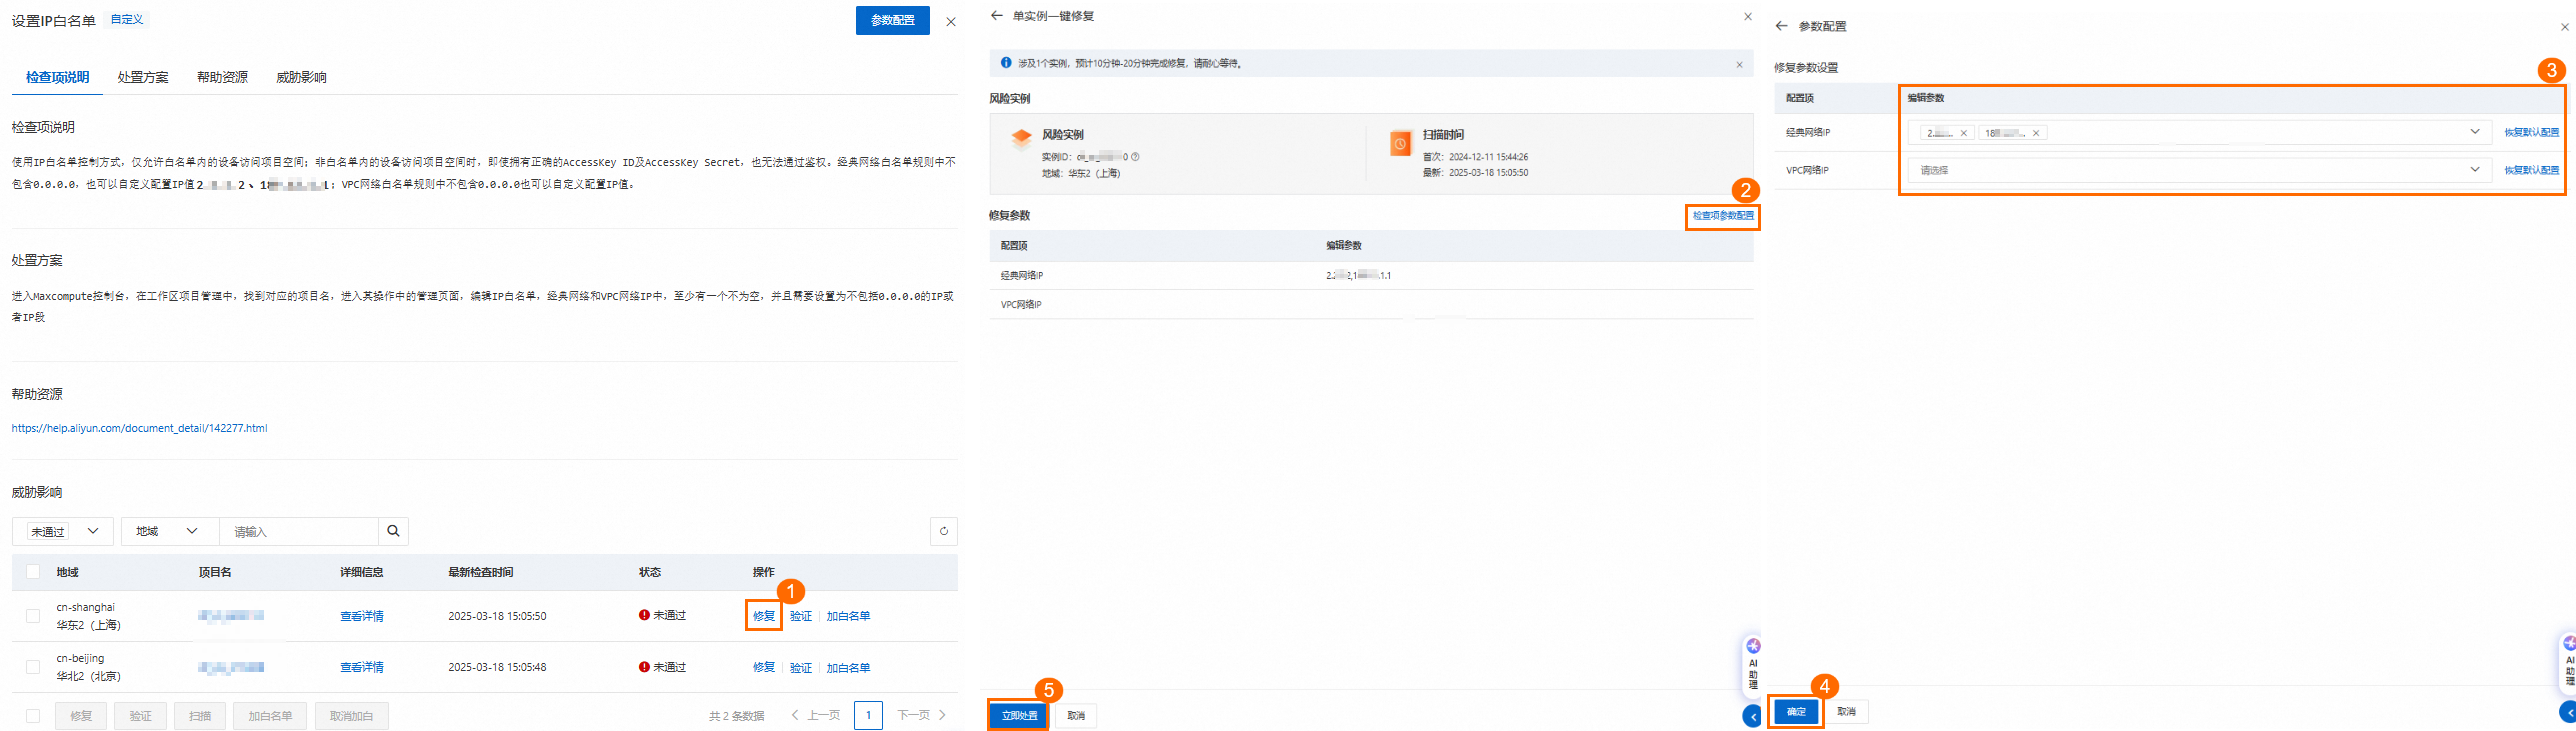This screenshot has height=731, width=2576.
Task: Switch to the 检查项说明 tab
Action: coord(57,77)
